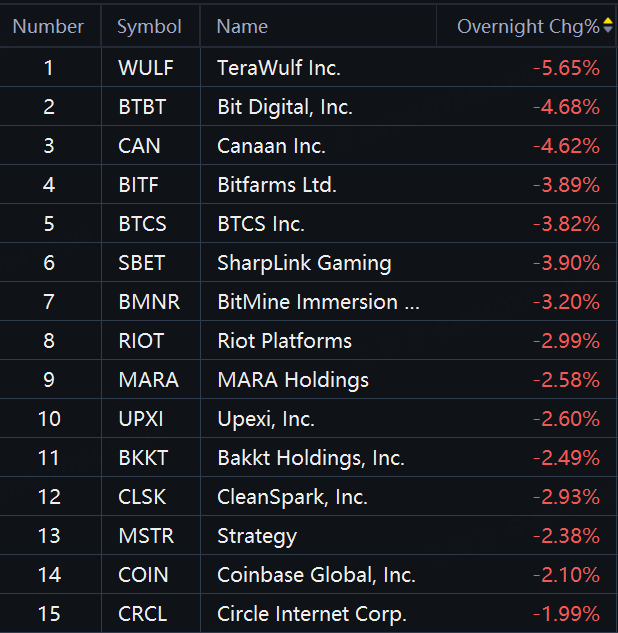The image size is (618, 633).
Task: Open the BMNR ticker symbol
Action: click(x=149, y=302)
